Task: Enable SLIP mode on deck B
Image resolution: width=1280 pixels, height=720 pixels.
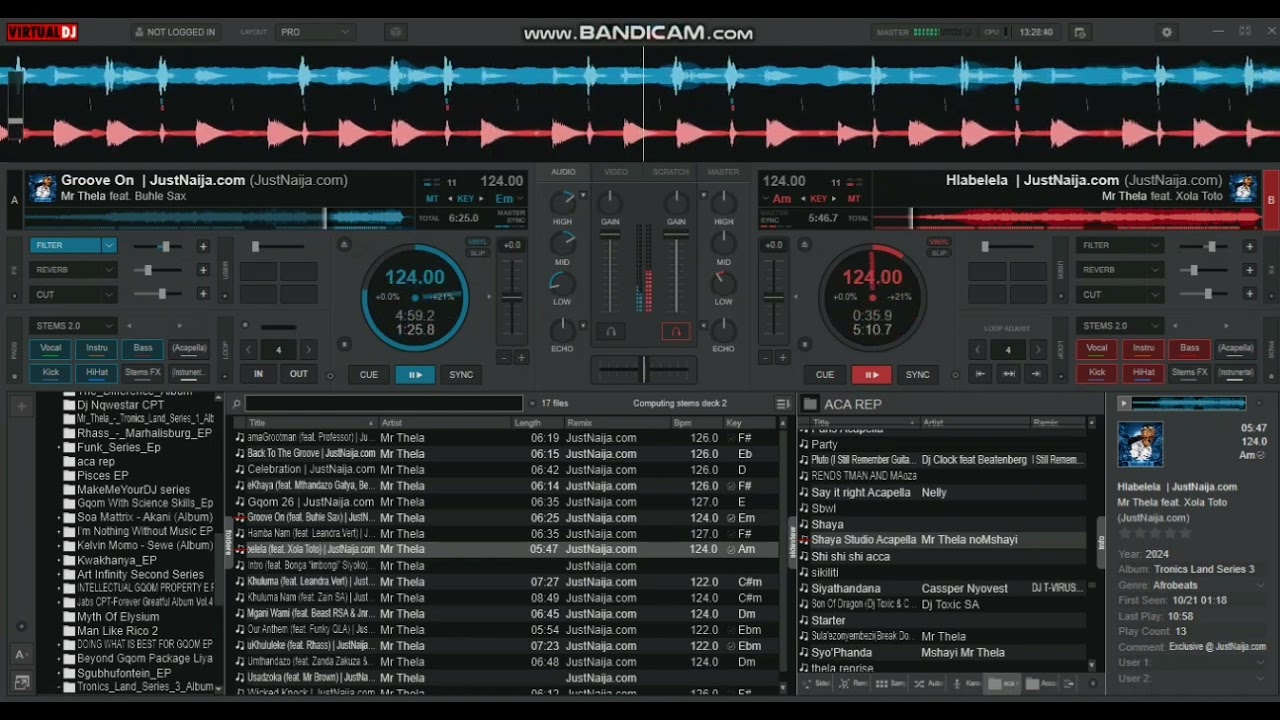Action: pos(938,253)
